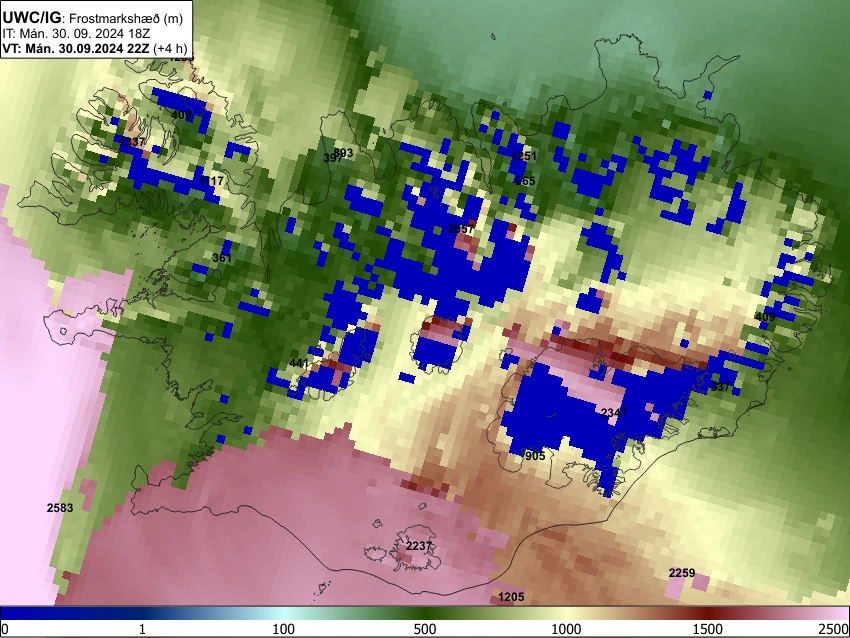Click the 441 value label
This screenshot has width=850, height=638.
coord(299,363)
